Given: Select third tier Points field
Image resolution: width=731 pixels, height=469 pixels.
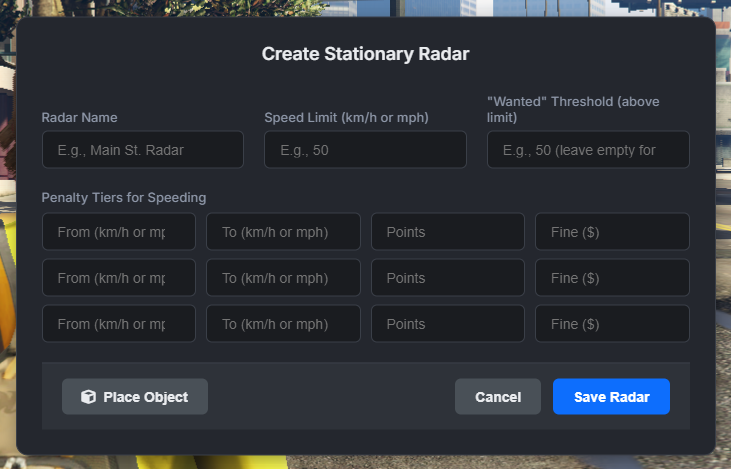Looking at the screenshot, I should [448, 324].
